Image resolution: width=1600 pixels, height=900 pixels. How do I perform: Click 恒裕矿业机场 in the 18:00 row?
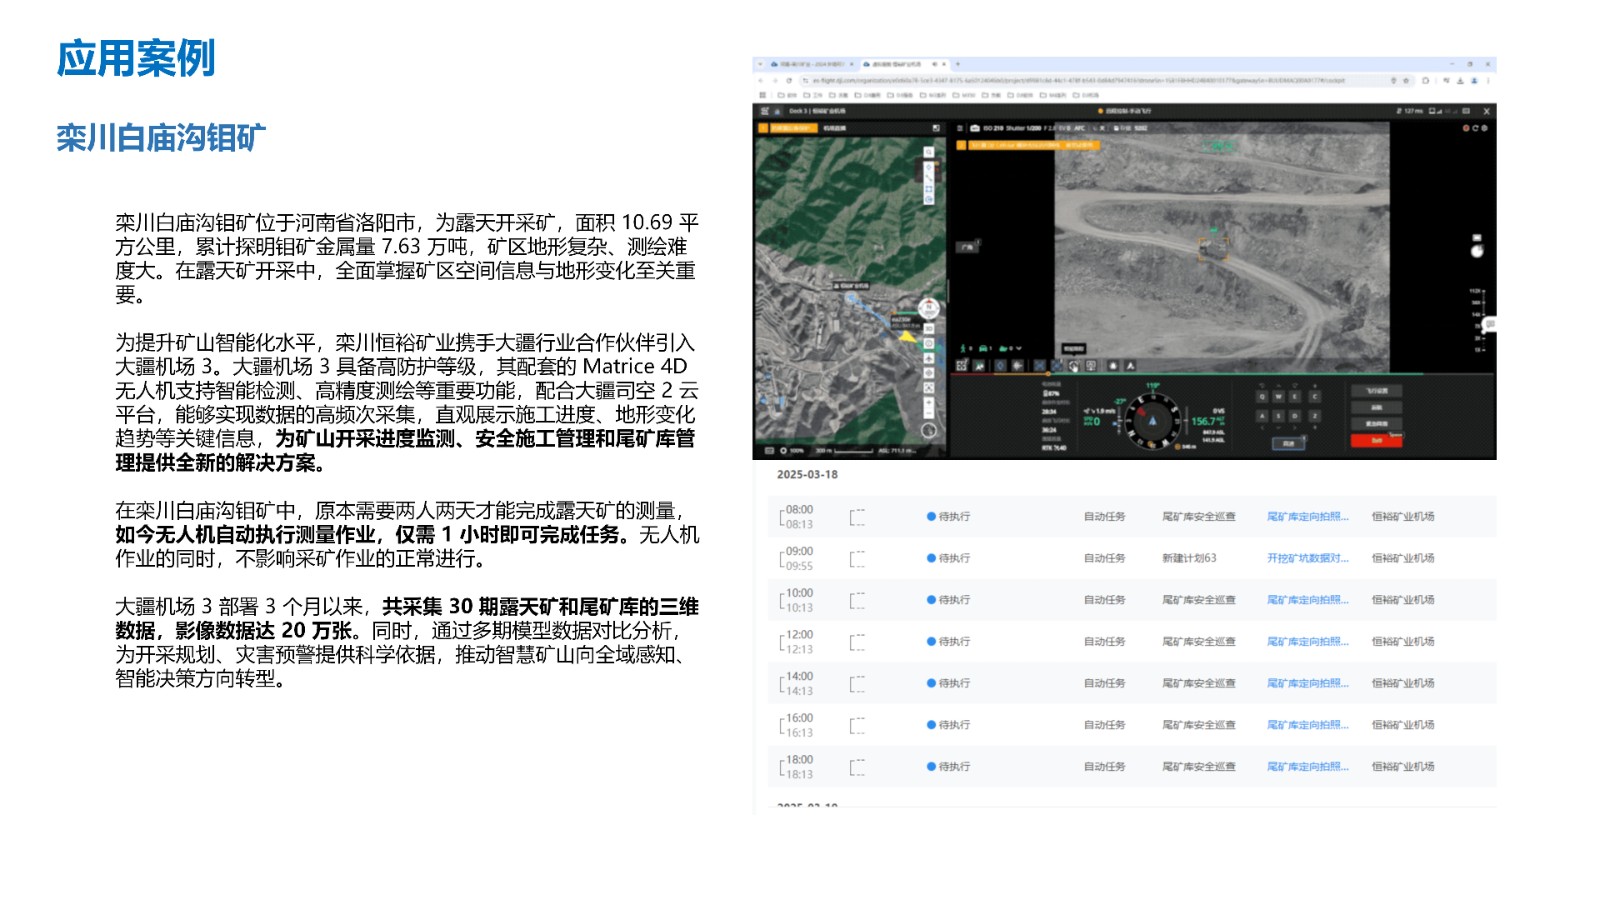click(1403, 767)
